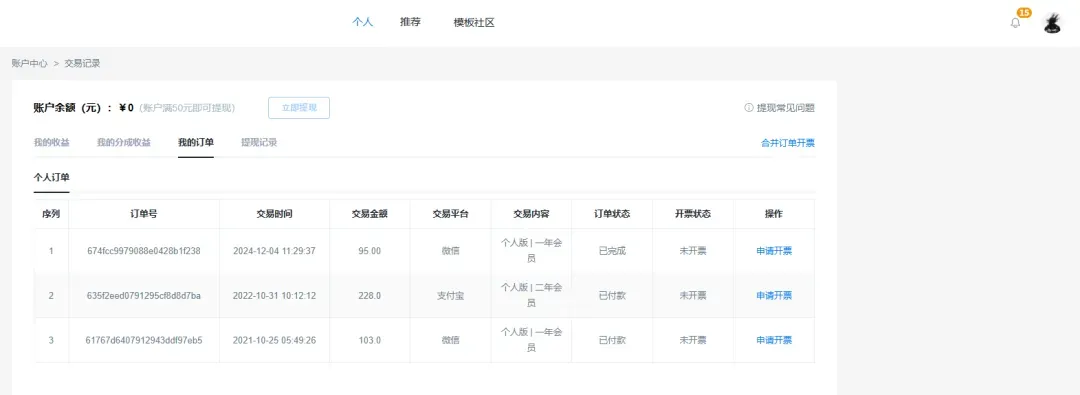Viewport: 1080px width, 395px height.
Task: Click the amount 228.0 cell
Action: click(x=369, y=295)
